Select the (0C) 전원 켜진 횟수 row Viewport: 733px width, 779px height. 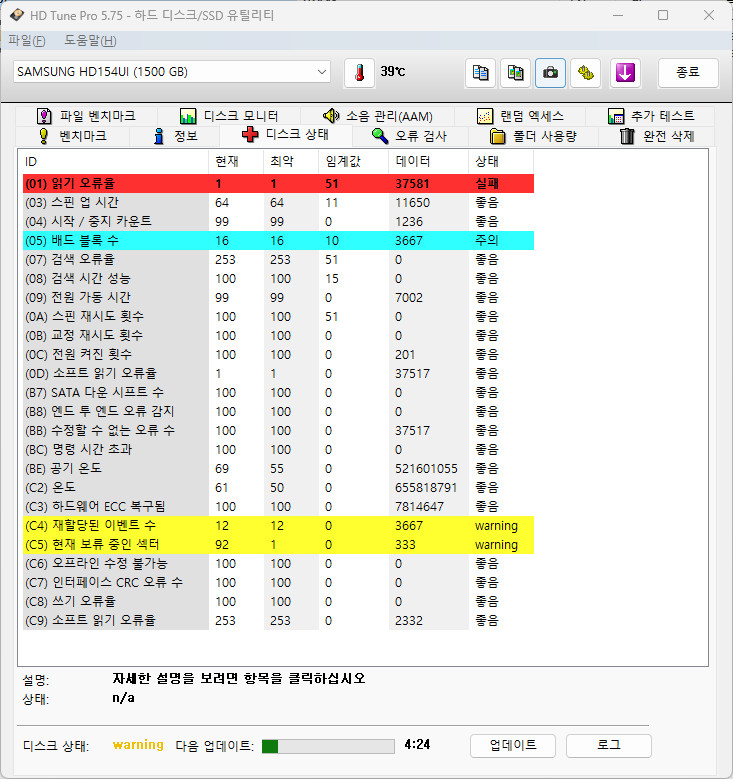[x=278, y=355]
